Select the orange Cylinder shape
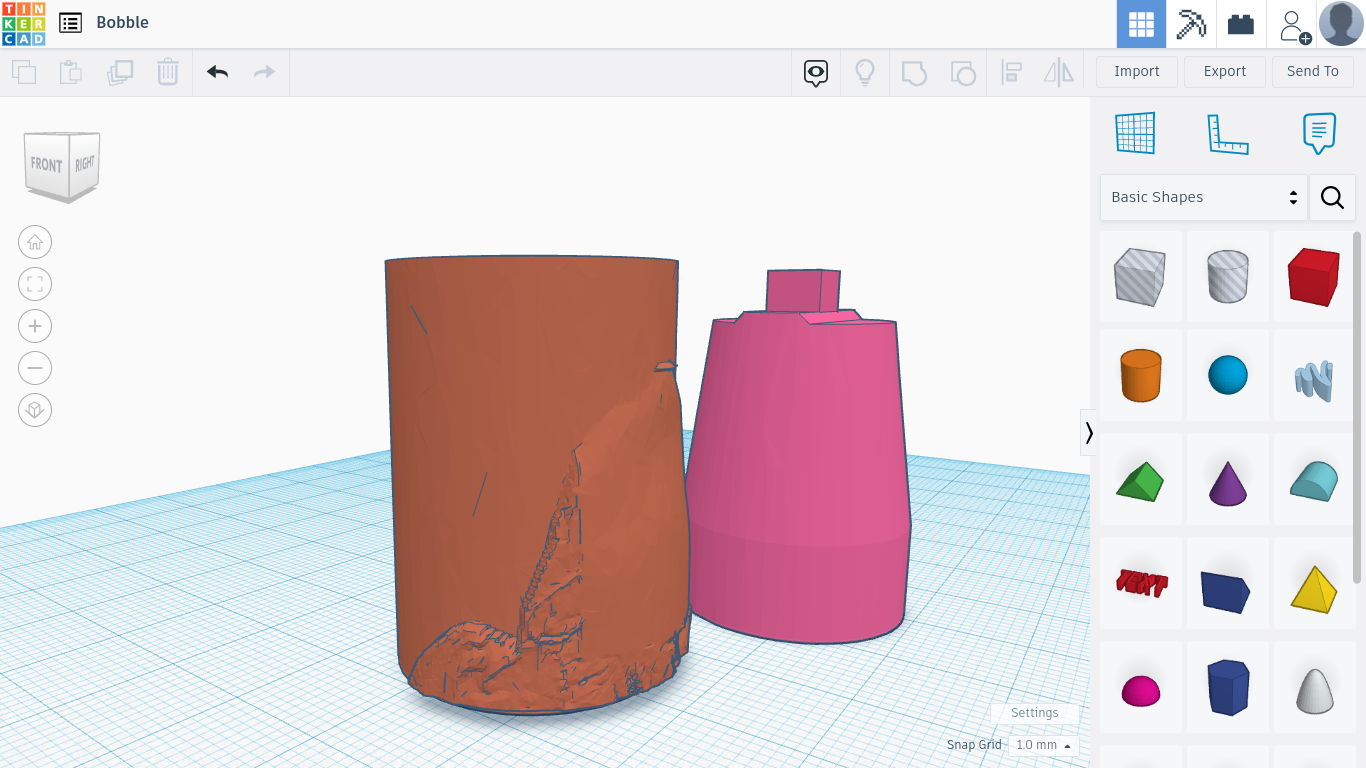Image resolution: width=1366 pixels, height=768 pixels. point(1140,376)
